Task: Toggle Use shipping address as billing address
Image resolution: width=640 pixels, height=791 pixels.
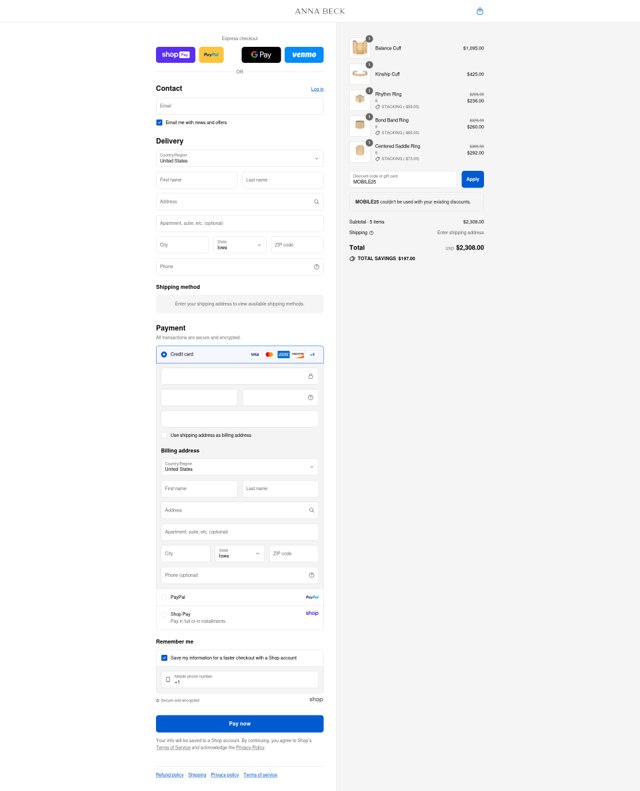Action: (164, 435)
